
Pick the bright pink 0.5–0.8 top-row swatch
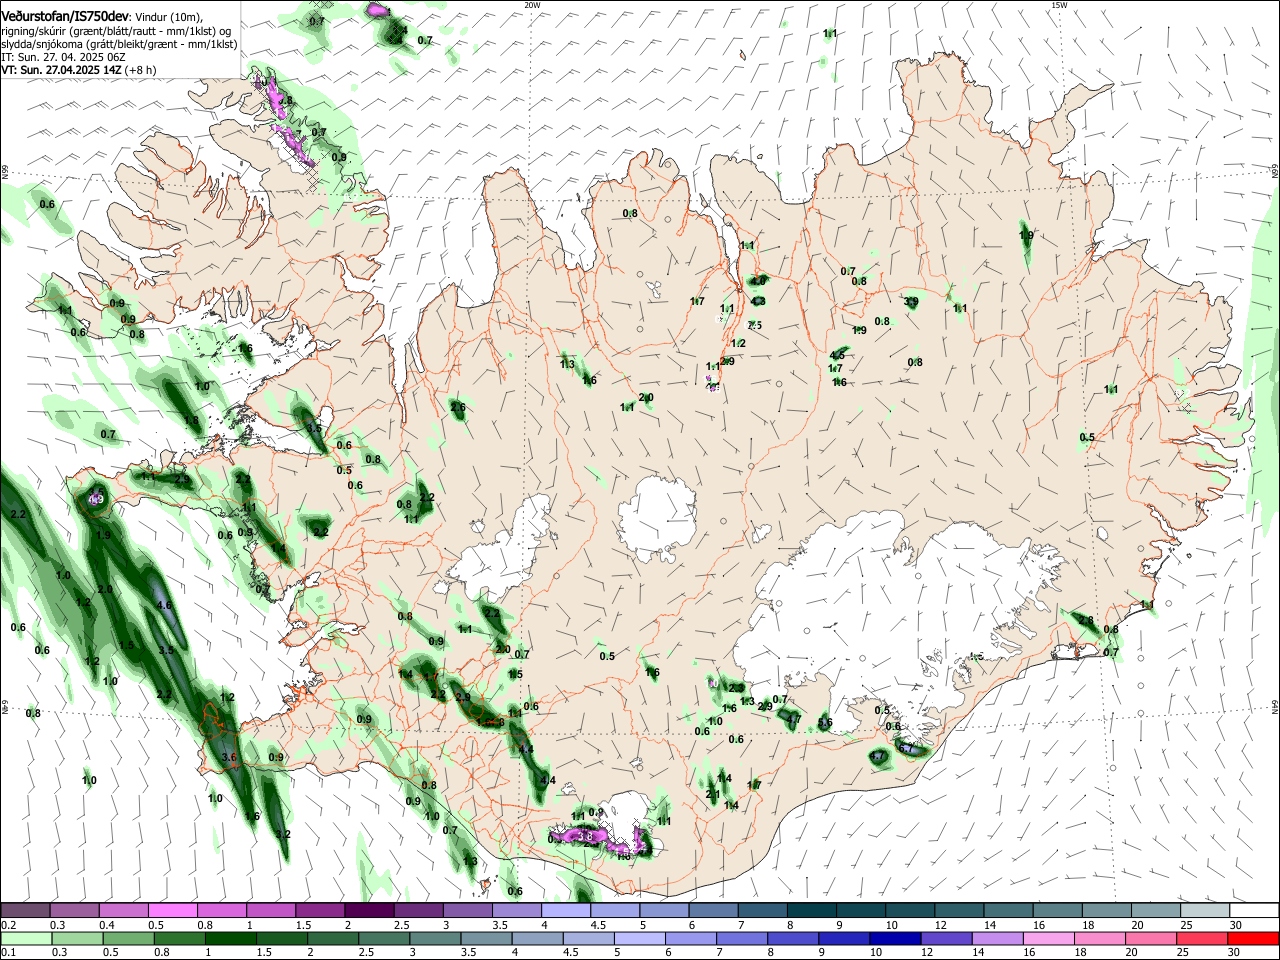173,911
